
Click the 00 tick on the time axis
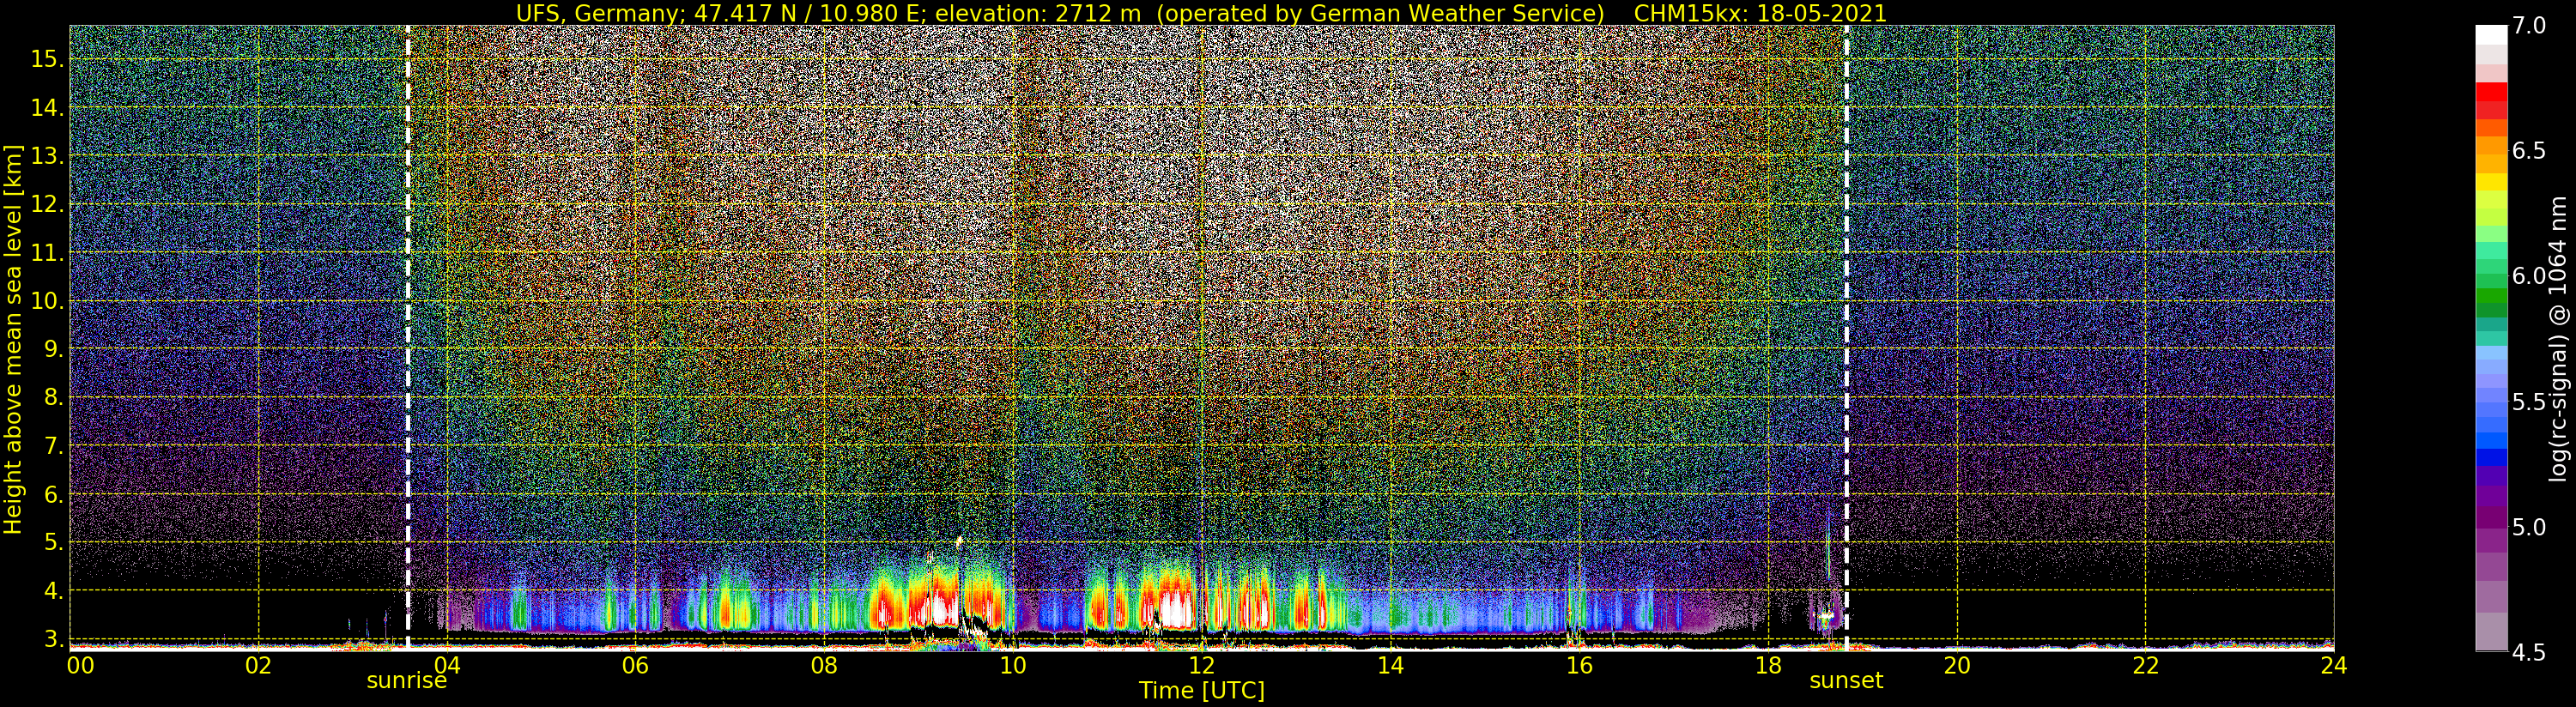(80, 665)
